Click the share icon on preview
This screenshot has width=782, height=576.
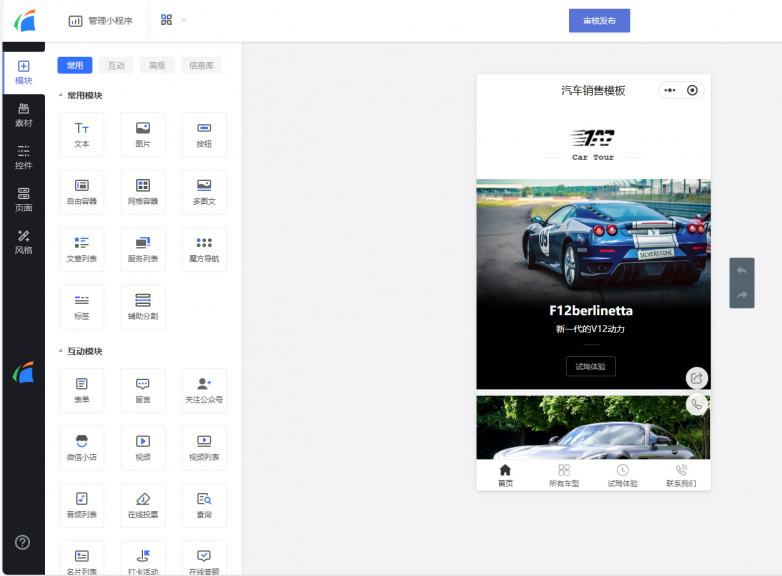[x=697, y=378]
